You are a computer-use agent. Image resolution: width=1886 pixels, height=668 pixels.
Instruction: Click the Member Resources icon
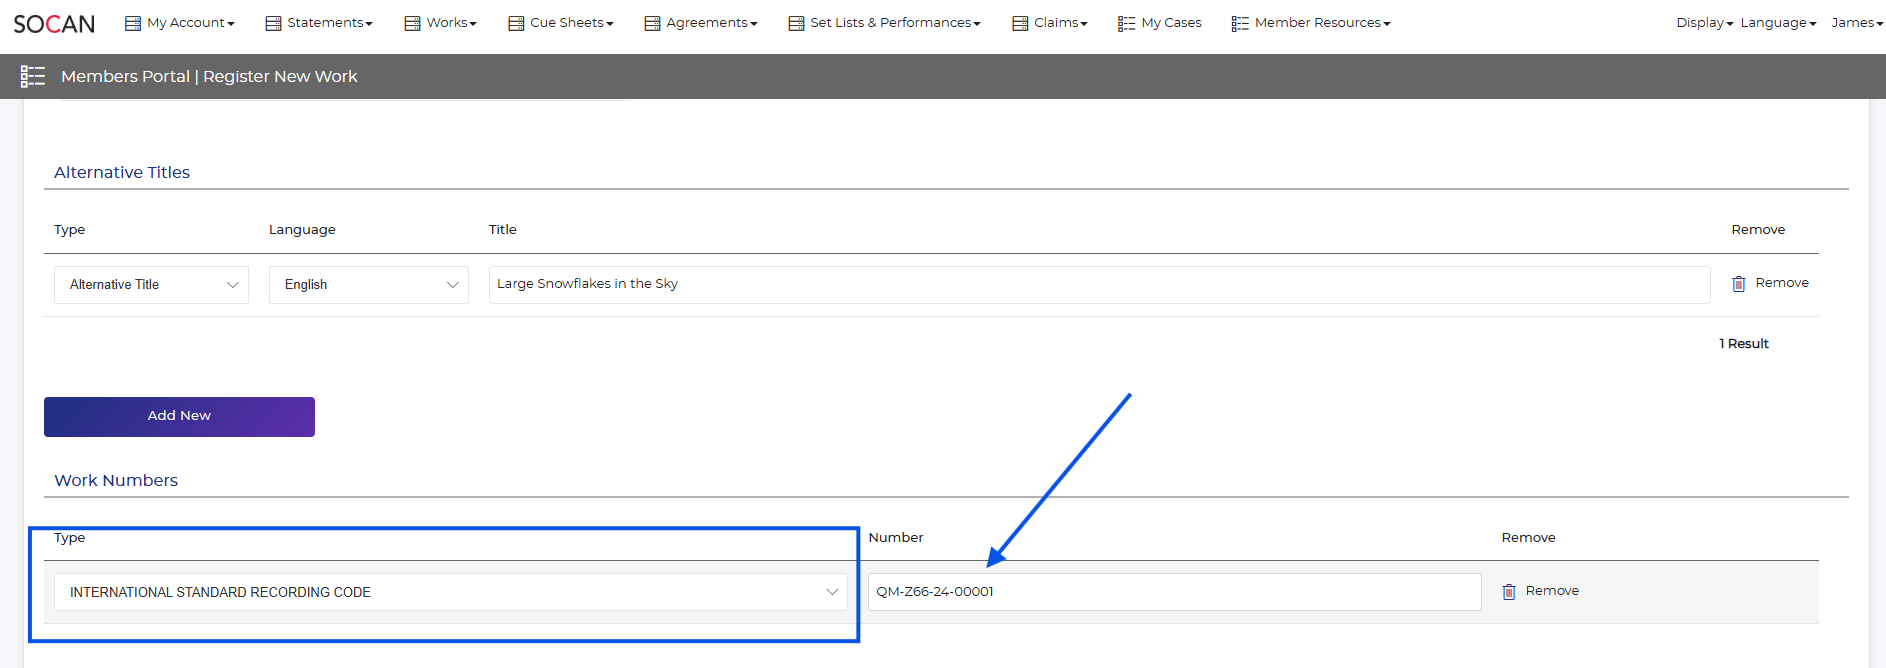click(1240, 23)
